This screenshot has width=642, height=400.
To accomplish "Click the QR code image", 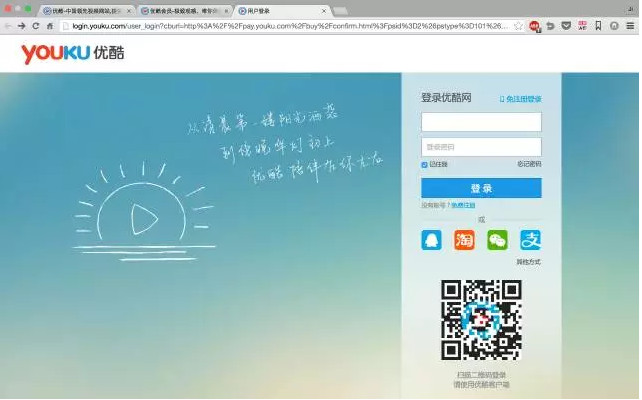I will [x=481, y=320].
